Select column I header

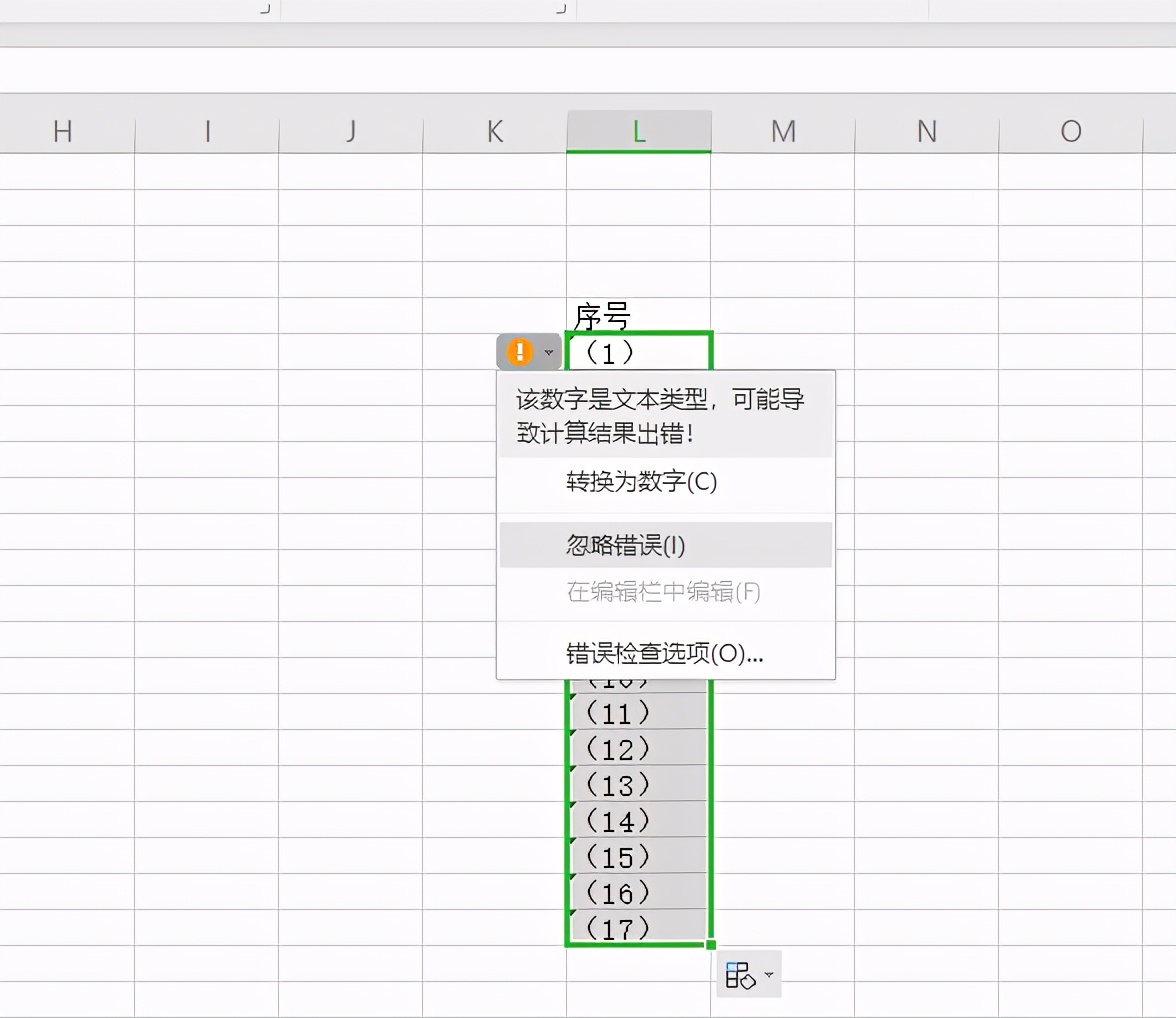click(207, 131)
